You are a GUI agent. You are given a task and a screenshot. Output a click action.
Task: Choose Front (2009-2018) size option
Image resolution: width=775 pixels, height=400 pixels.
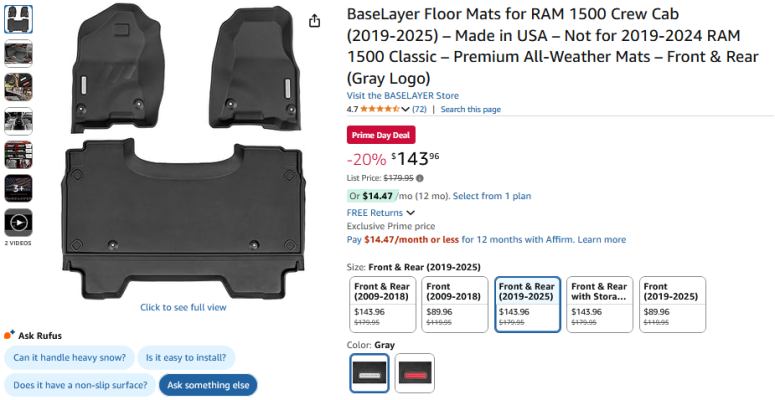(455, 304)
